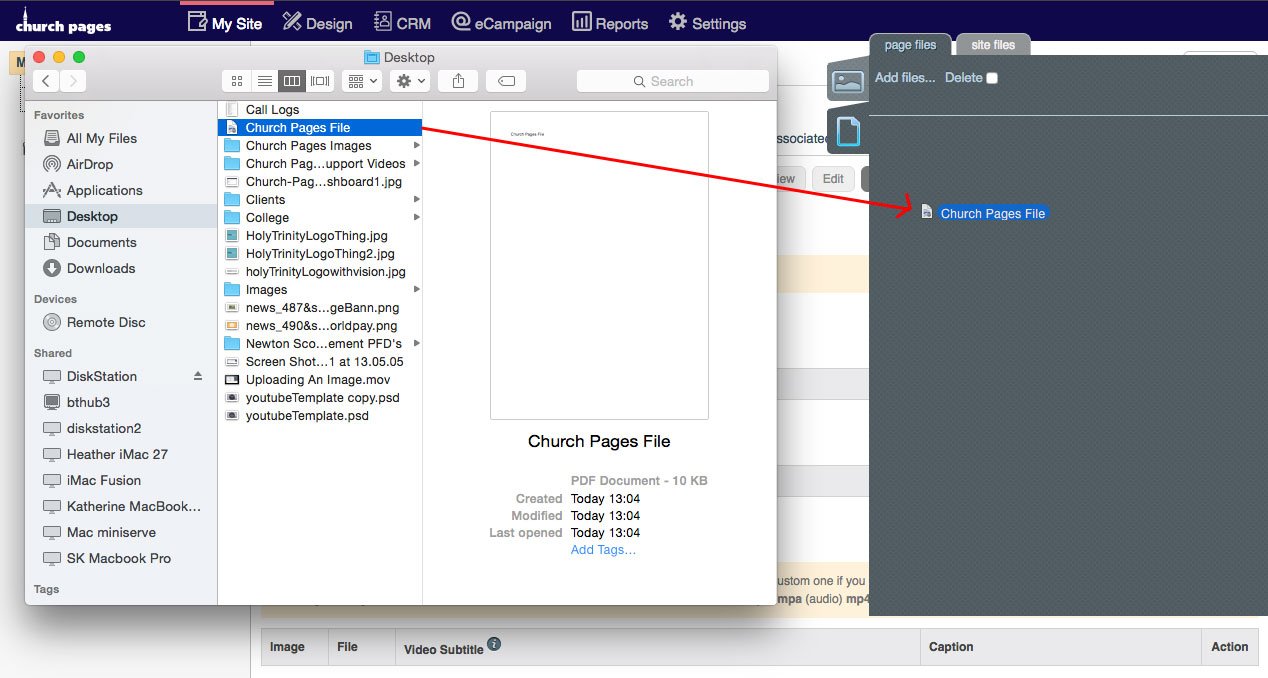This screenshot has height=678, width=1268.
Task: Open the images panel icon beside page files
Action: [848, 82]
